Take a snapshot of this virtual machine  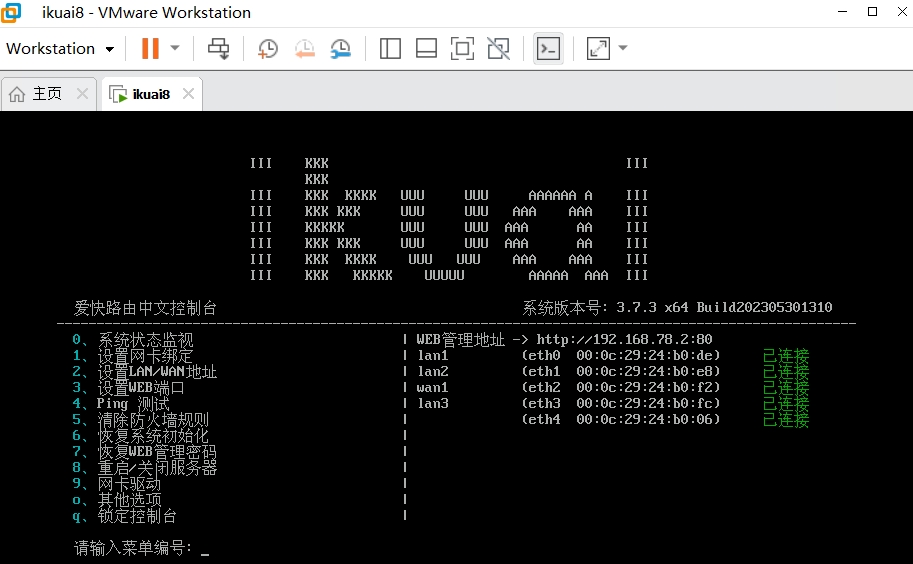point(267,48)
